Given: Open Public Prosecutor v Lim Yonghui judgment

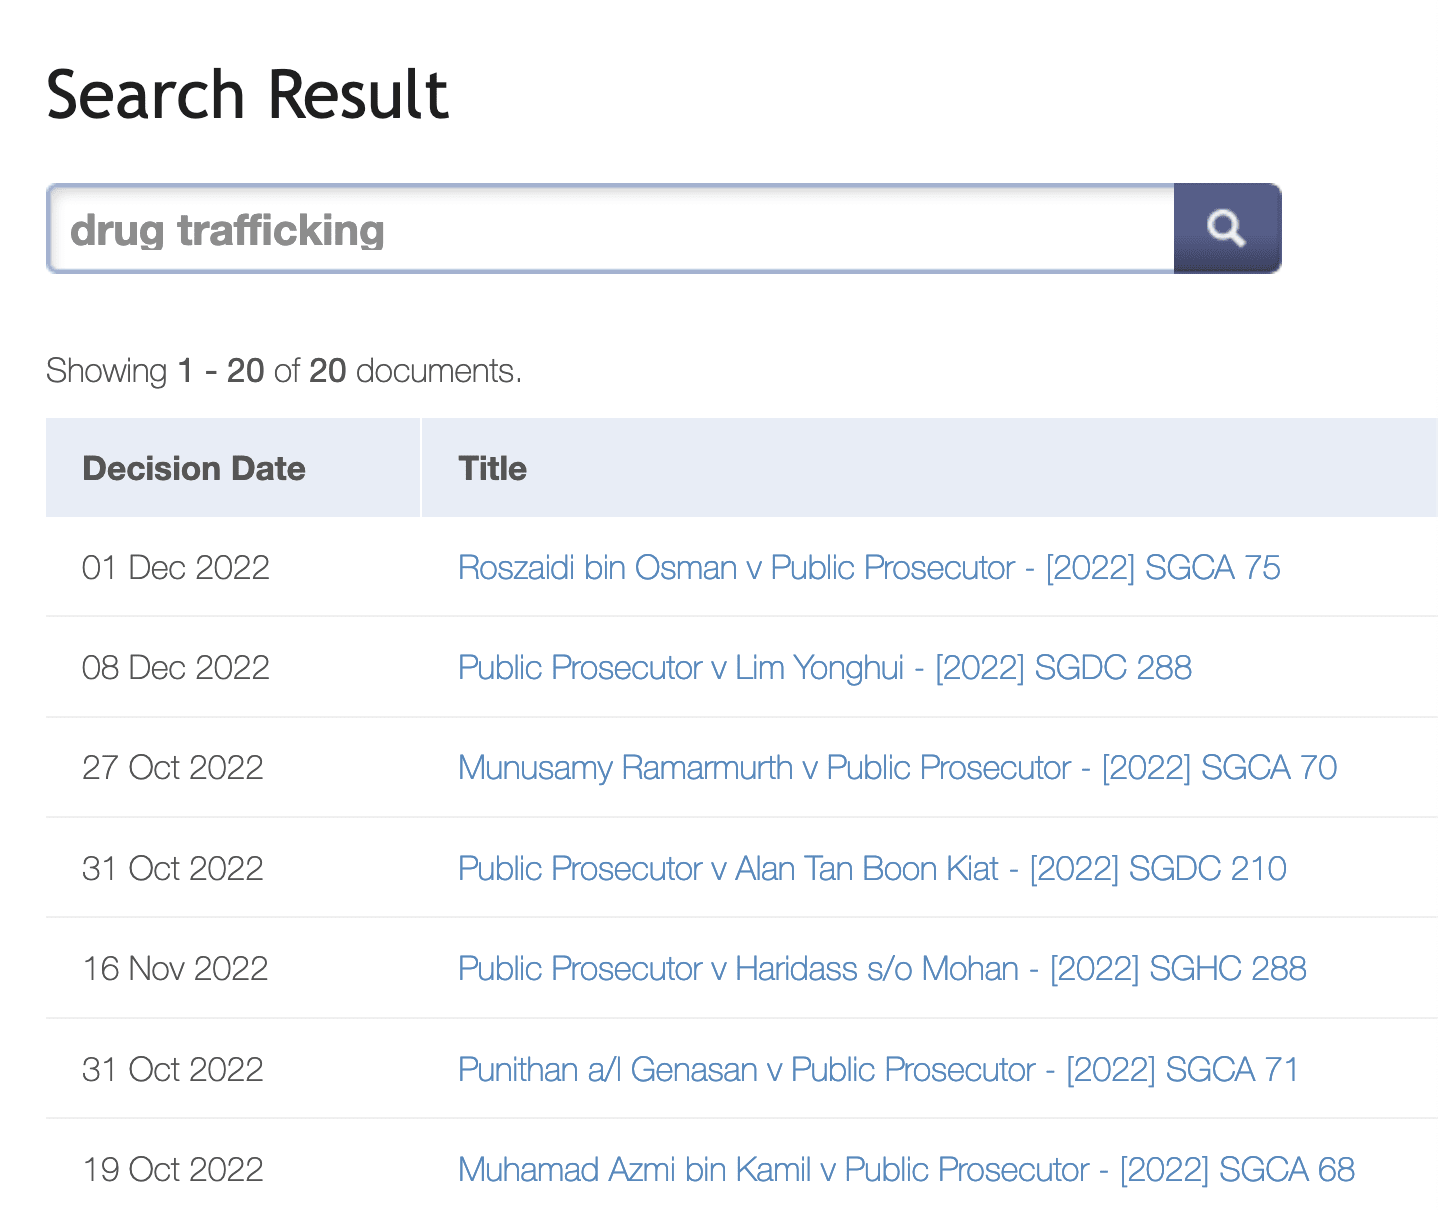Looking at the screenshot, I should [x=824, y=668].
